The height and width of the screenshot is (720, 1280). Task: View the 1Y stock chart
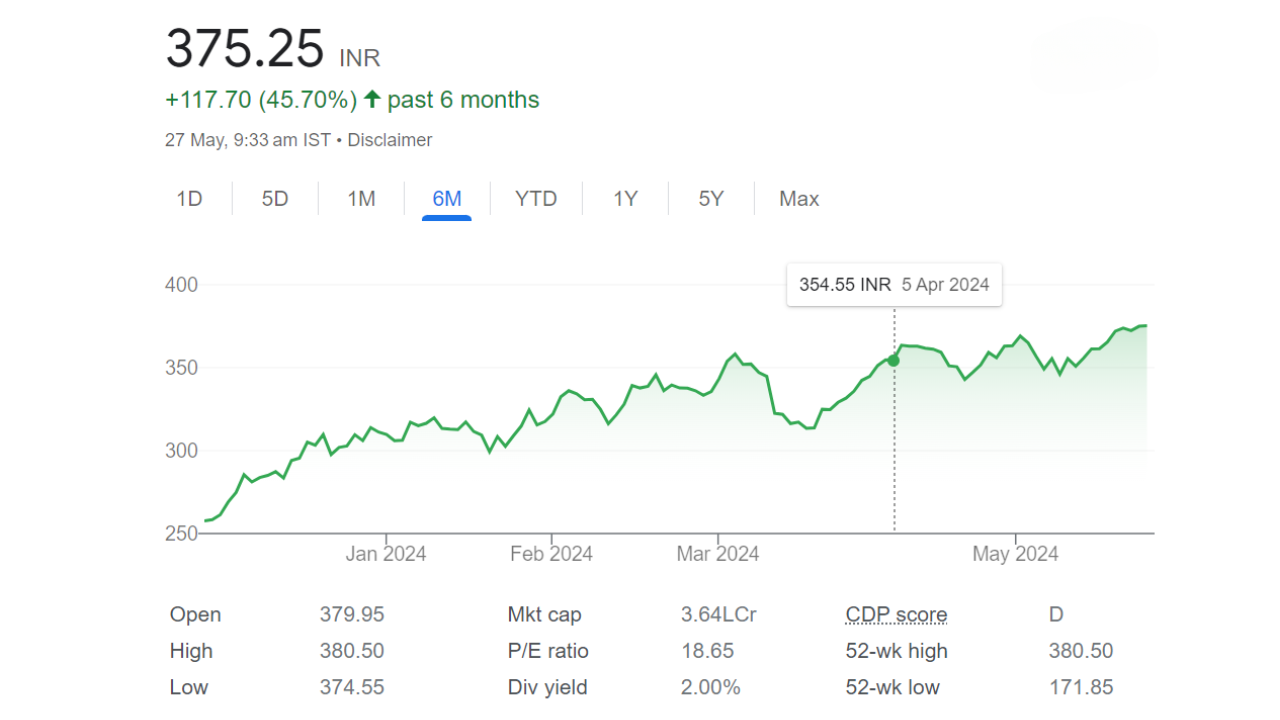624,198
